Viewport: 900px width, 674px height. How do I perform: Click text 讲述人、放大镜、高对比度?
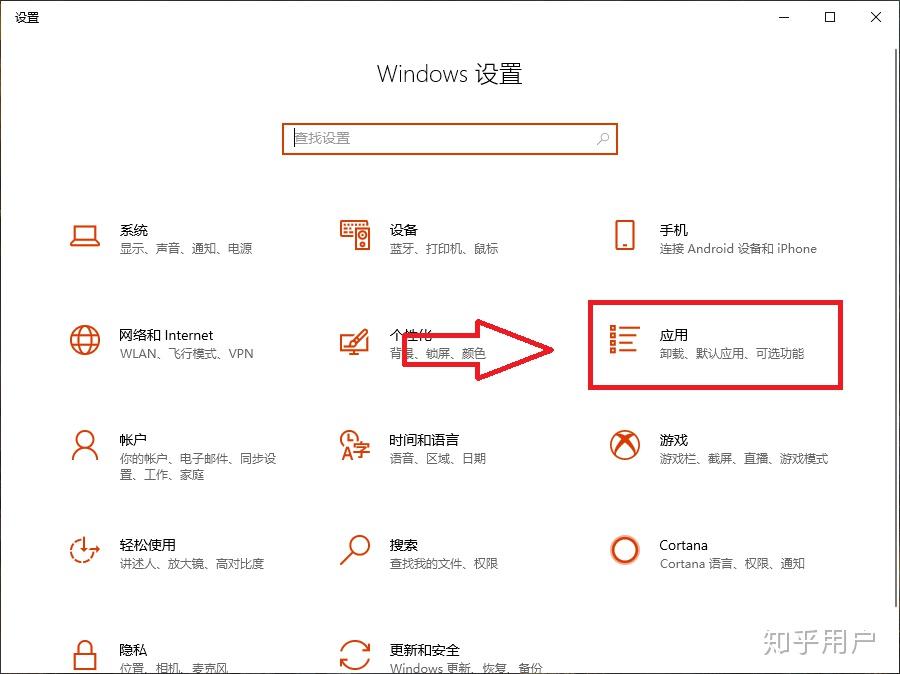(192, 564)
